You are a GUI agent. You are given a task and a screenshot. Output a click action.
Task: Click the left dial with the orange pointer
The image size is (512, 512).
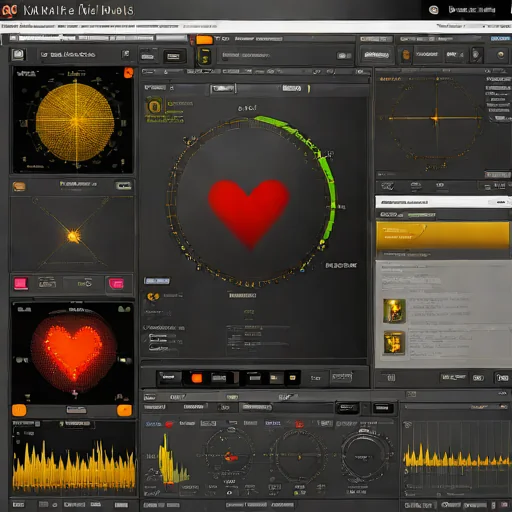(229, 455)
